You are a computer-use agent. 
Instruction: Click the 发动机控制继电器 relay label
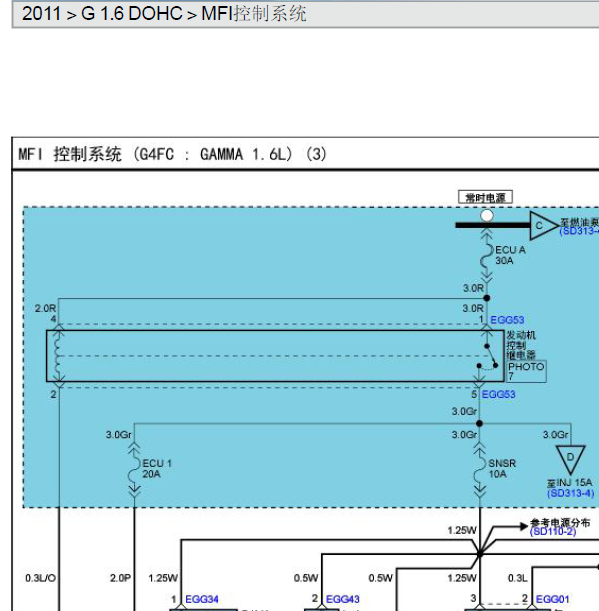click(x=521, y=345)
